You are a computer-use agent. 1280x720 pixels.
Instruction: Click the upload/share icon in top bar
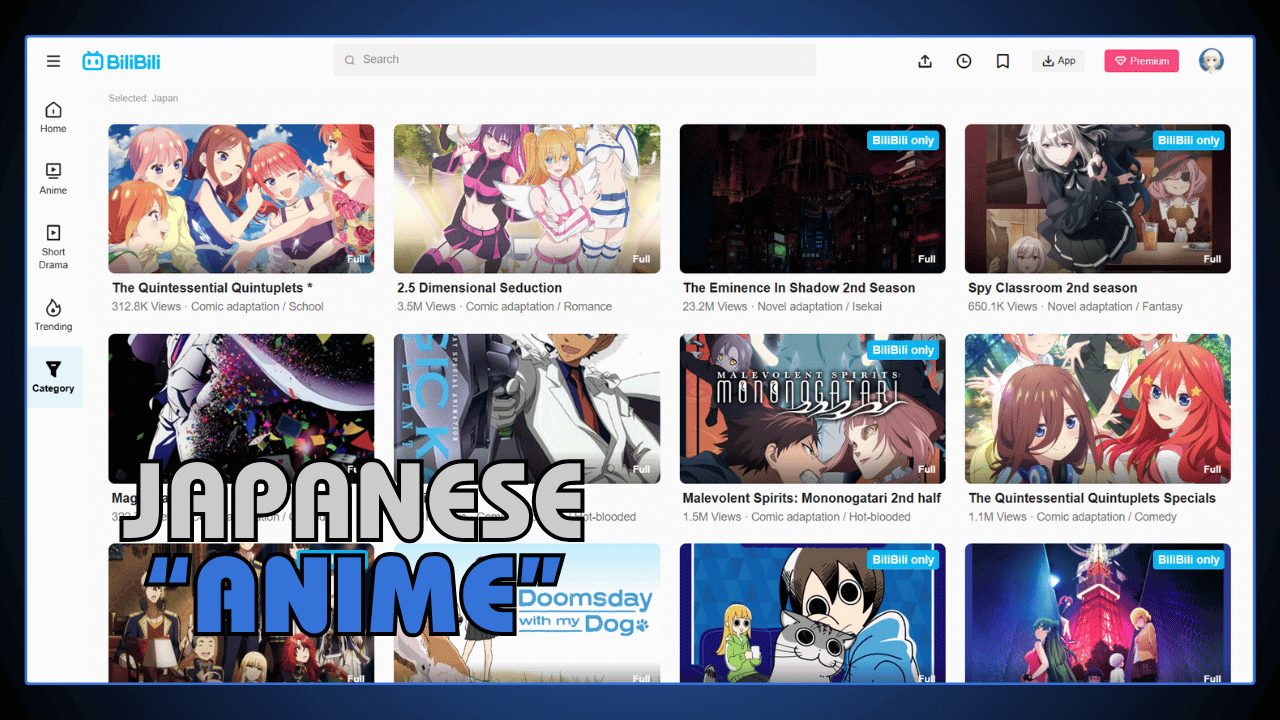point(925,60)
